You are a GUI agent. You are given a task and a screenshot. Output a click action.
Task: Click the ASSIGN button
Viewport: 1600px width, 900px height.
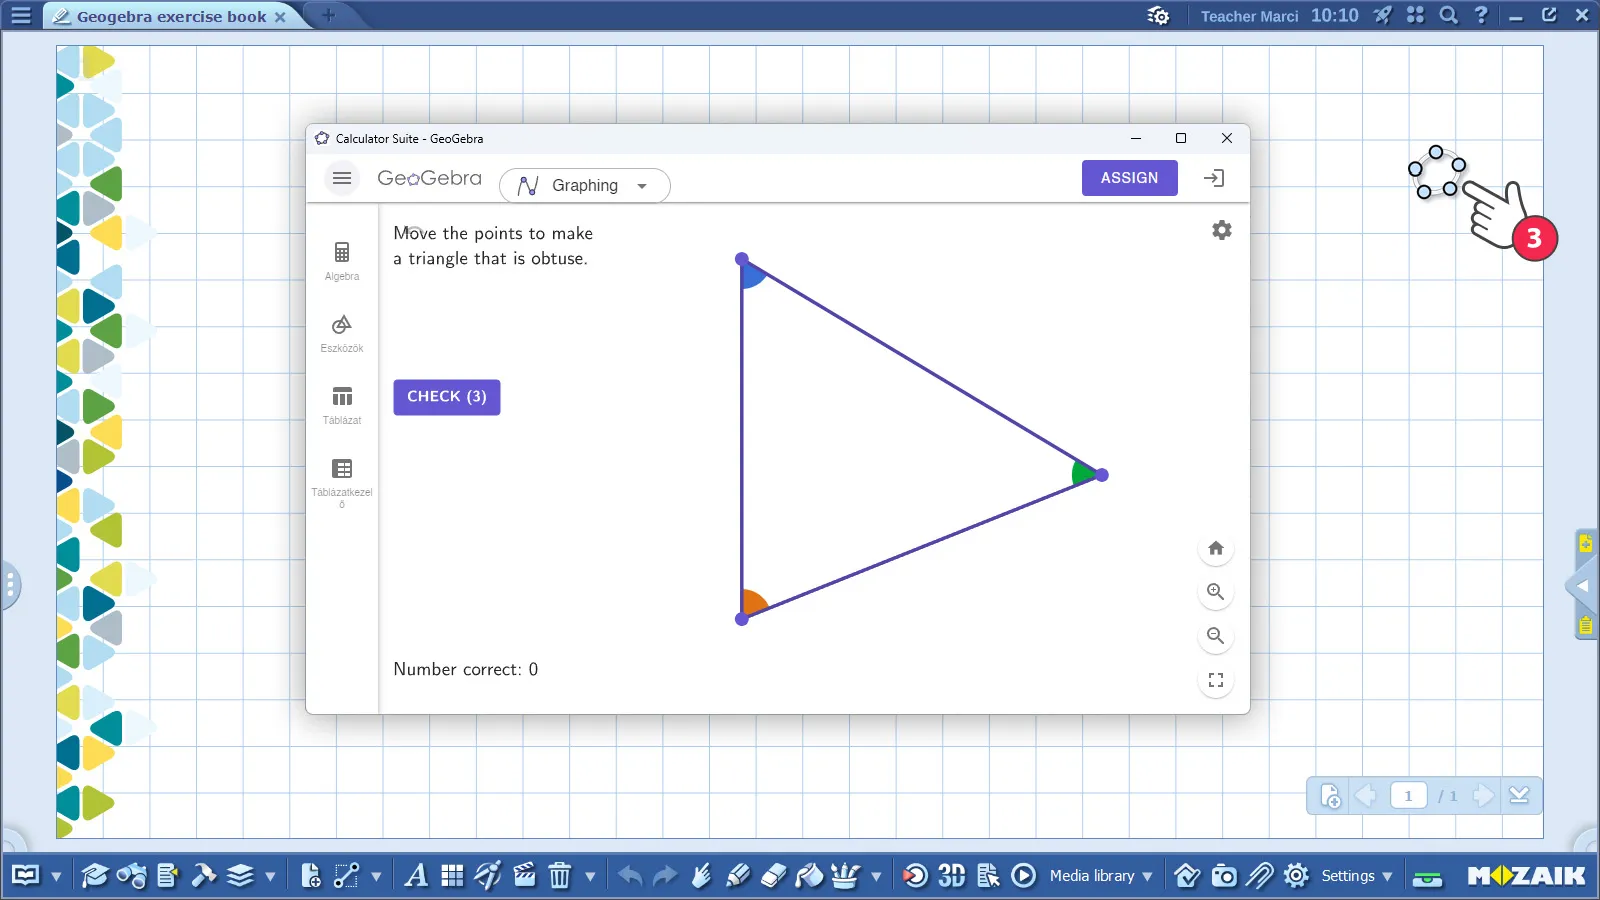(x=1129, y=178)
